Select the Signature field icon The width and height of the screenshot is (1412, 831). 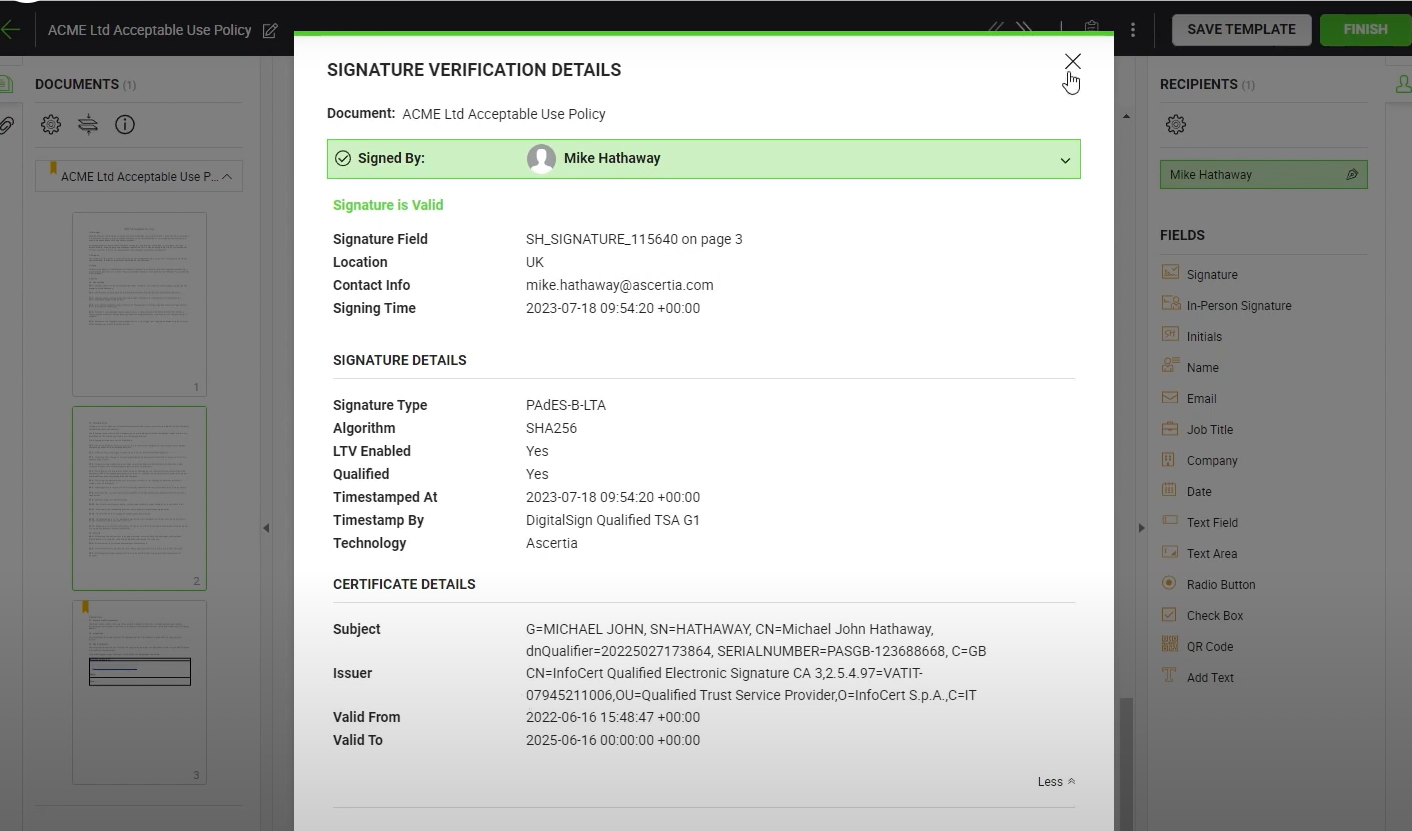click(1170, 272)
